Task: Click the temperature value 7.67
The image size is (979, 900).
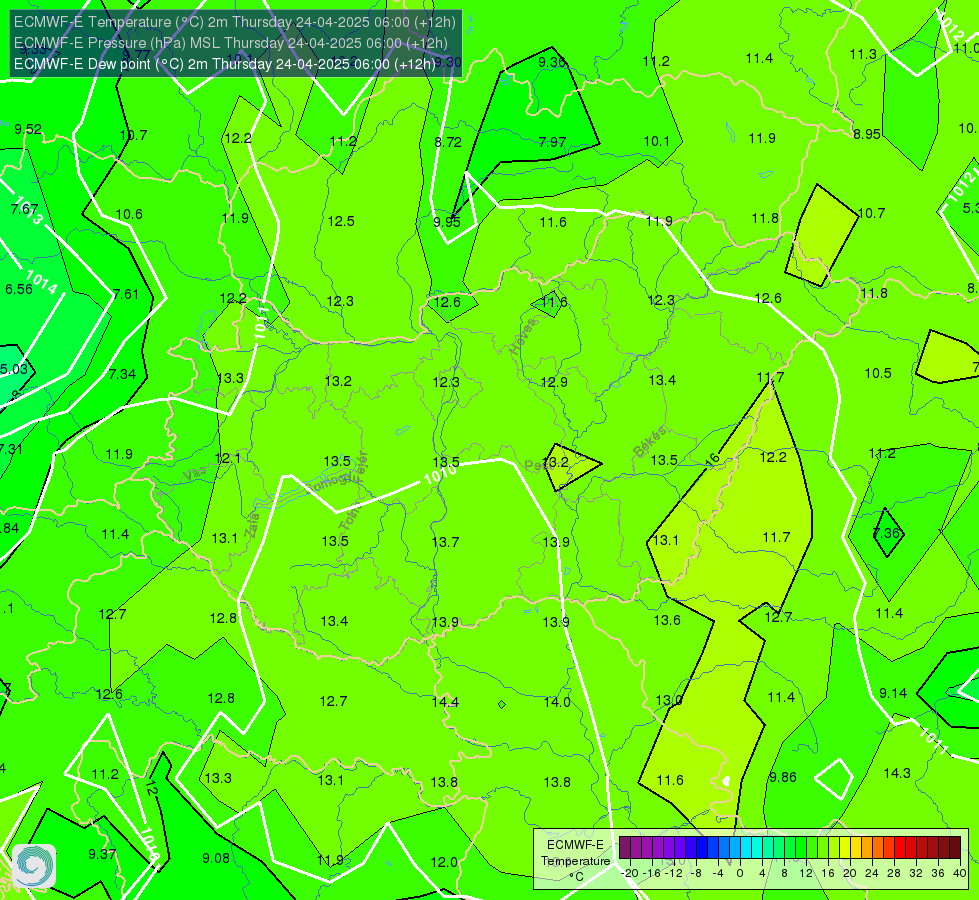Action: click(24, 209)
